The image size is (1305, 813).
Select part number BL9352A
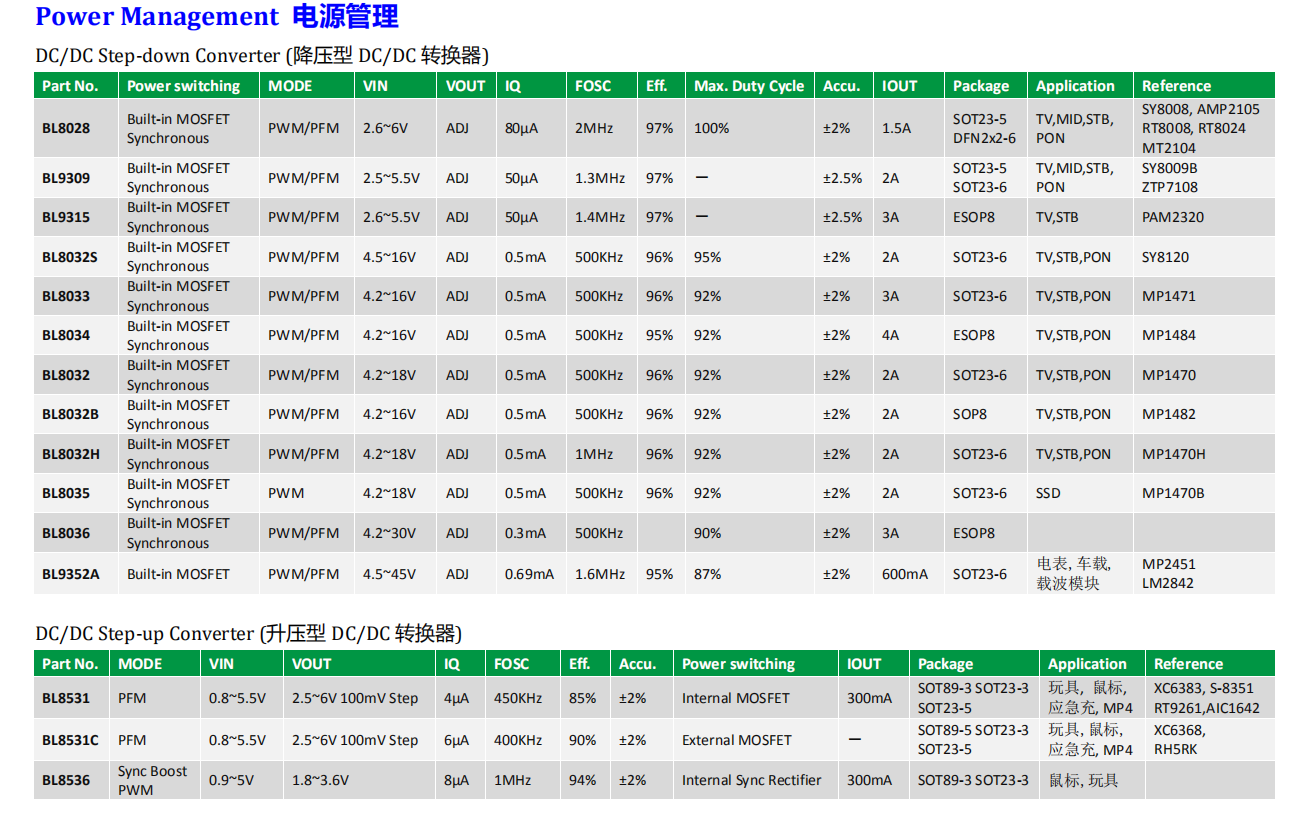pyautogui.click(x=70, y=574)
